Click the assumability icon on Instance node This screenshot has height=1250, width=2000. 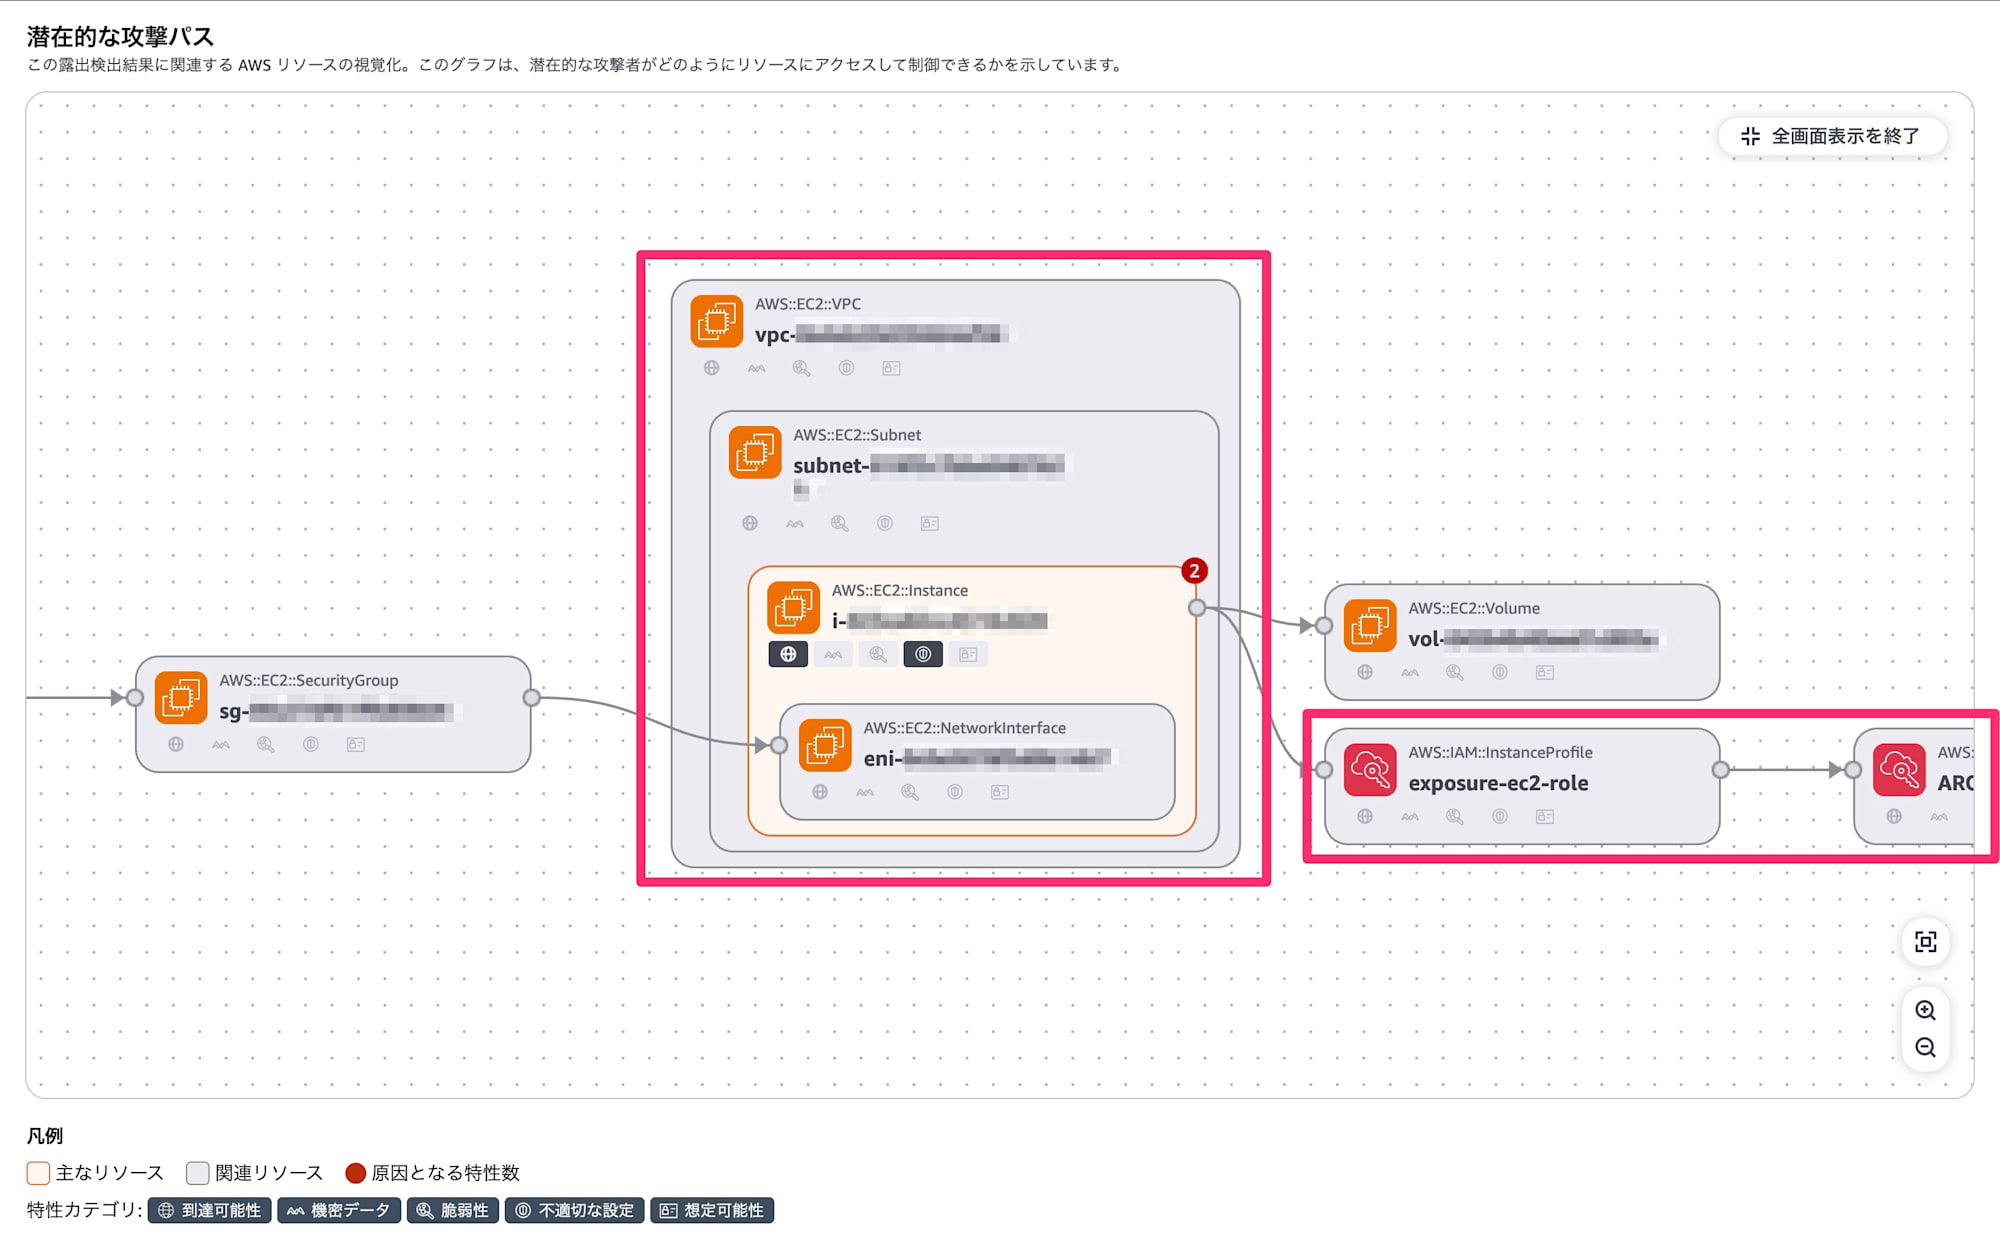click(x=968, y=654)
